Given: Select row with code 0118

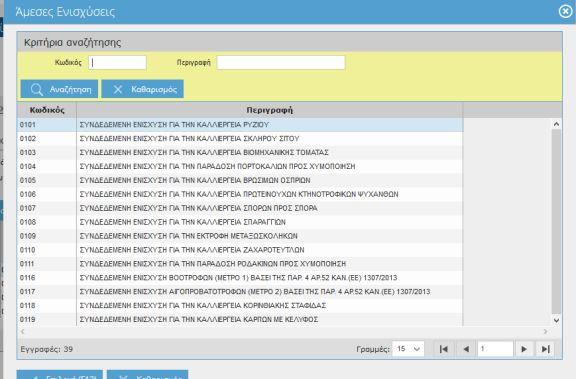Looking at the screenshot, I should [240, 306].
